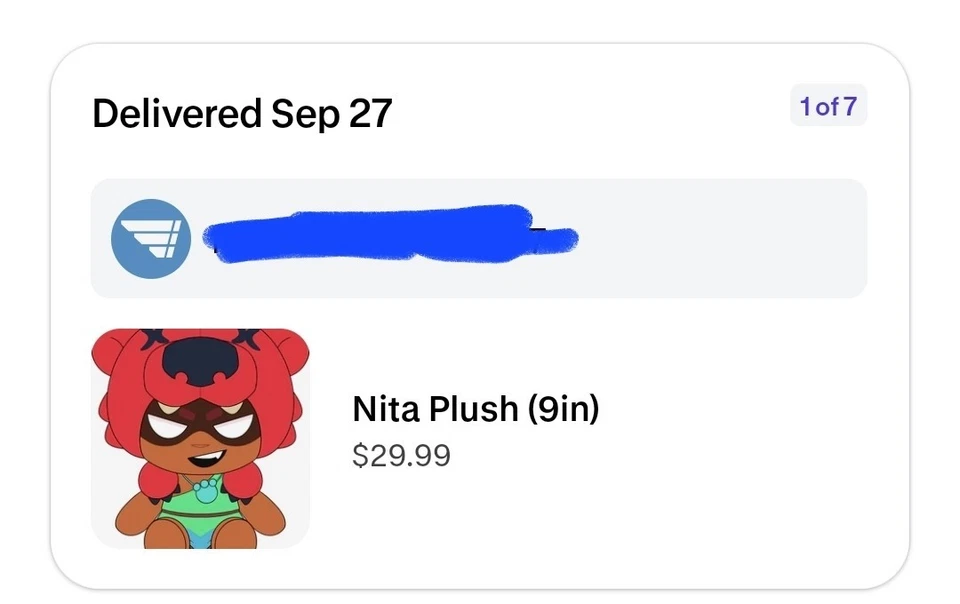The image size is (960, 604).
Task: Click the 'Nita Plush (9in)' product link
Action: click(477, 409)
